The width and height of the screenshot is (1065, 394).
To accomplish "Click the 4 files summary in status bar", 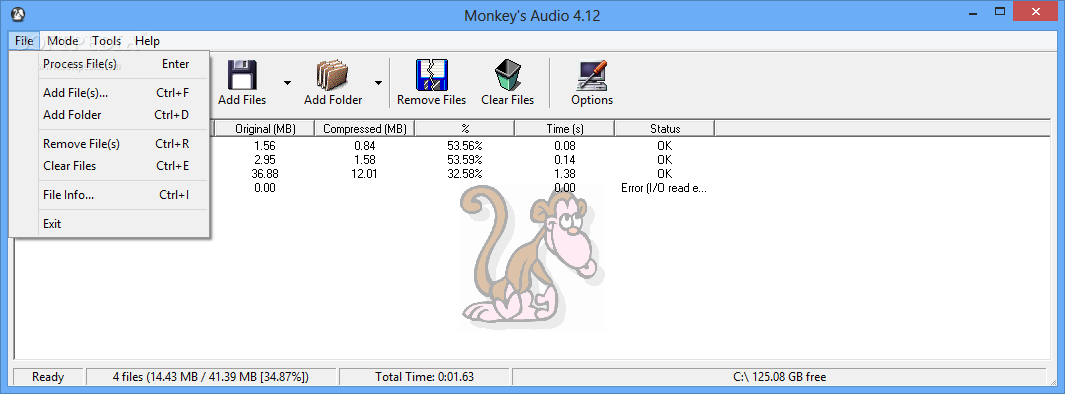I will [x=211, y=377].
